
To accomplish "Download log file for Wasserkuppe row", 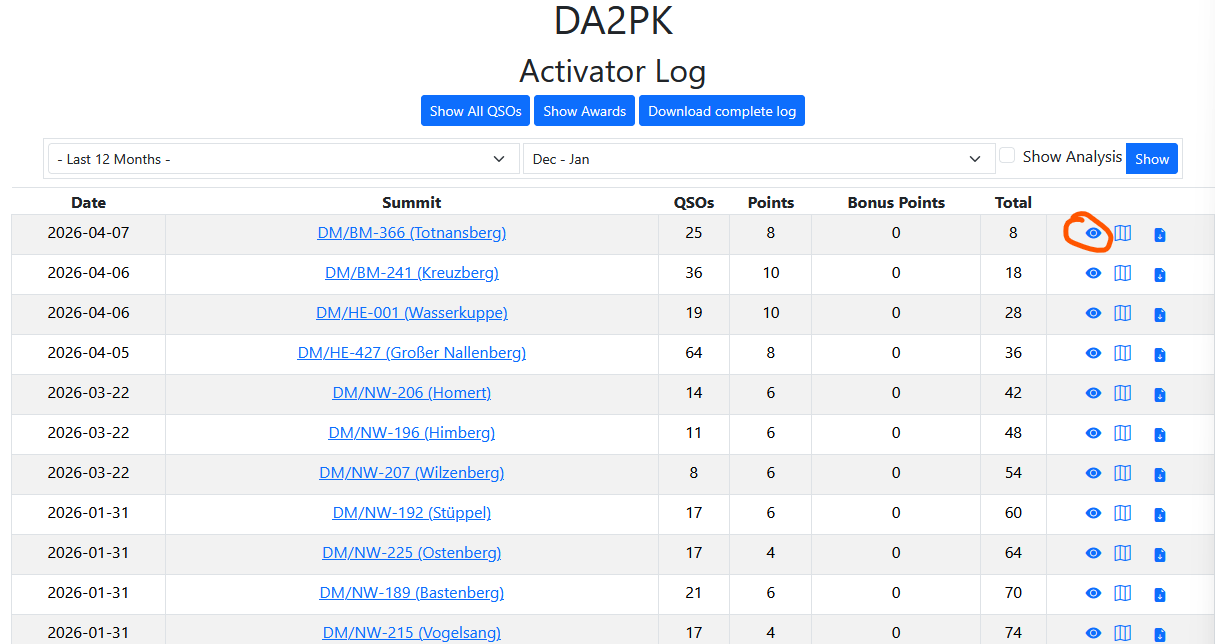I will coord(1160,314).
